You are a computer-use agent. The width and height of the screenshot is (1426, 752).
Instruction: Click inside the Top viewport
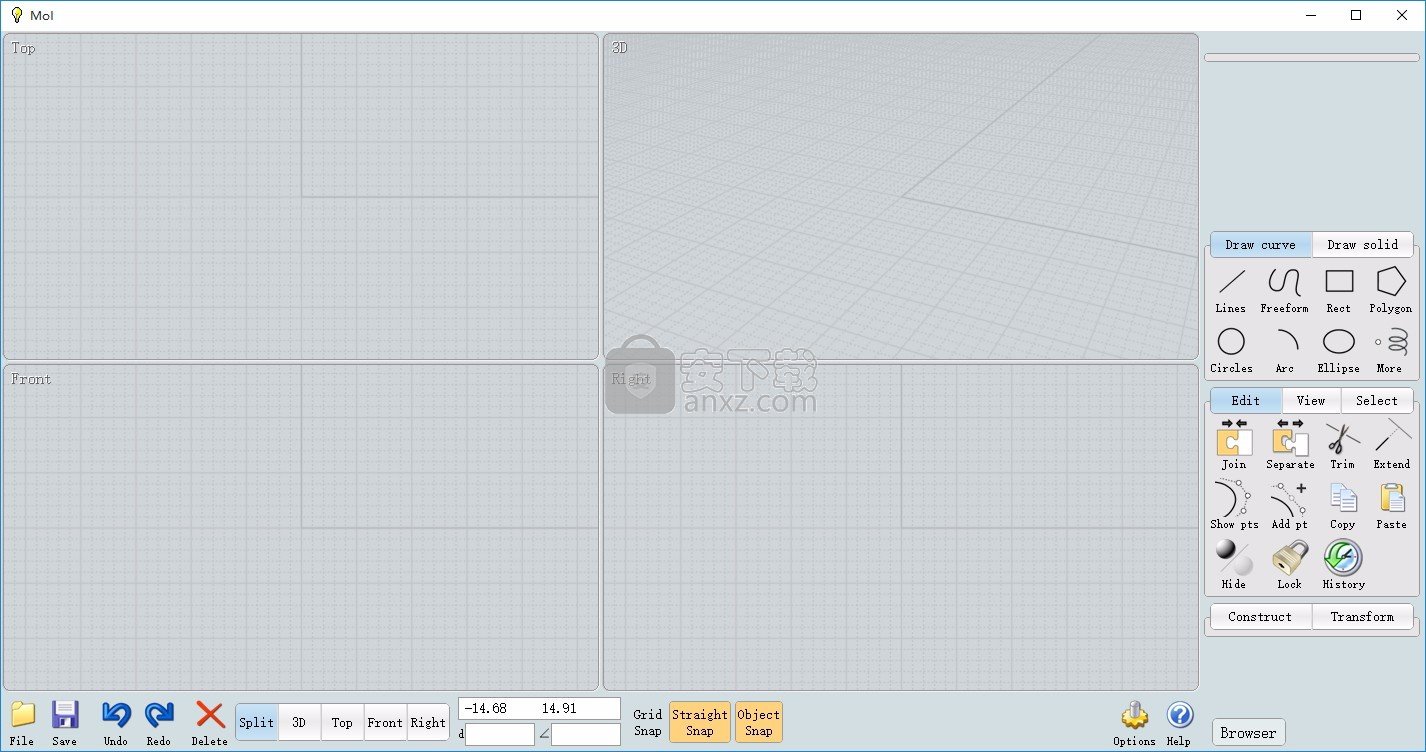[301, 197]
